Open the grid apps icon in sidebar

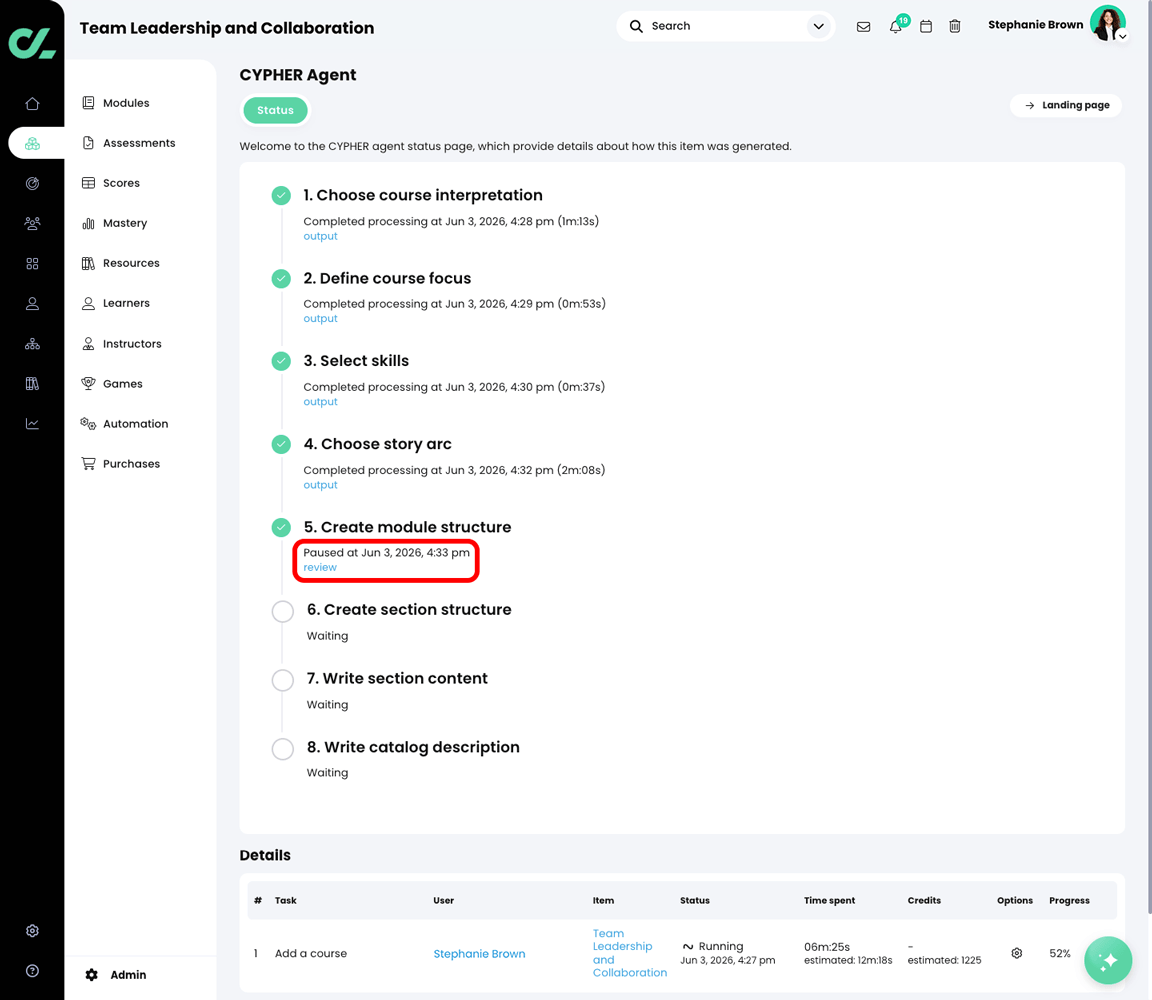[x=32, y=264]
